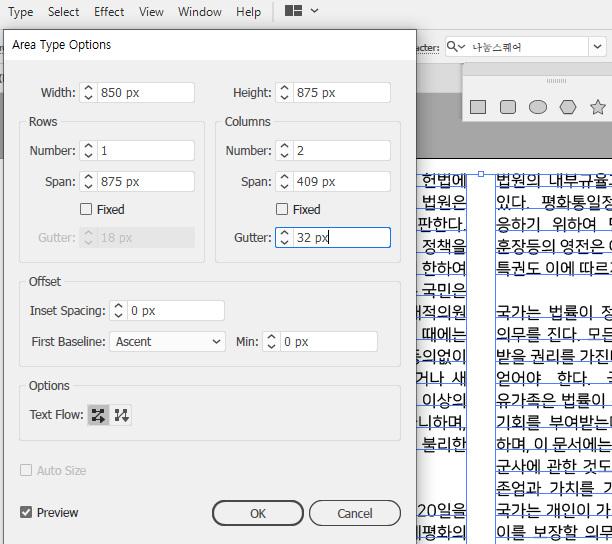The height and width of the screenshot is (544, 612).
Task: Open the Type menu
Action: tap(21, 12)
